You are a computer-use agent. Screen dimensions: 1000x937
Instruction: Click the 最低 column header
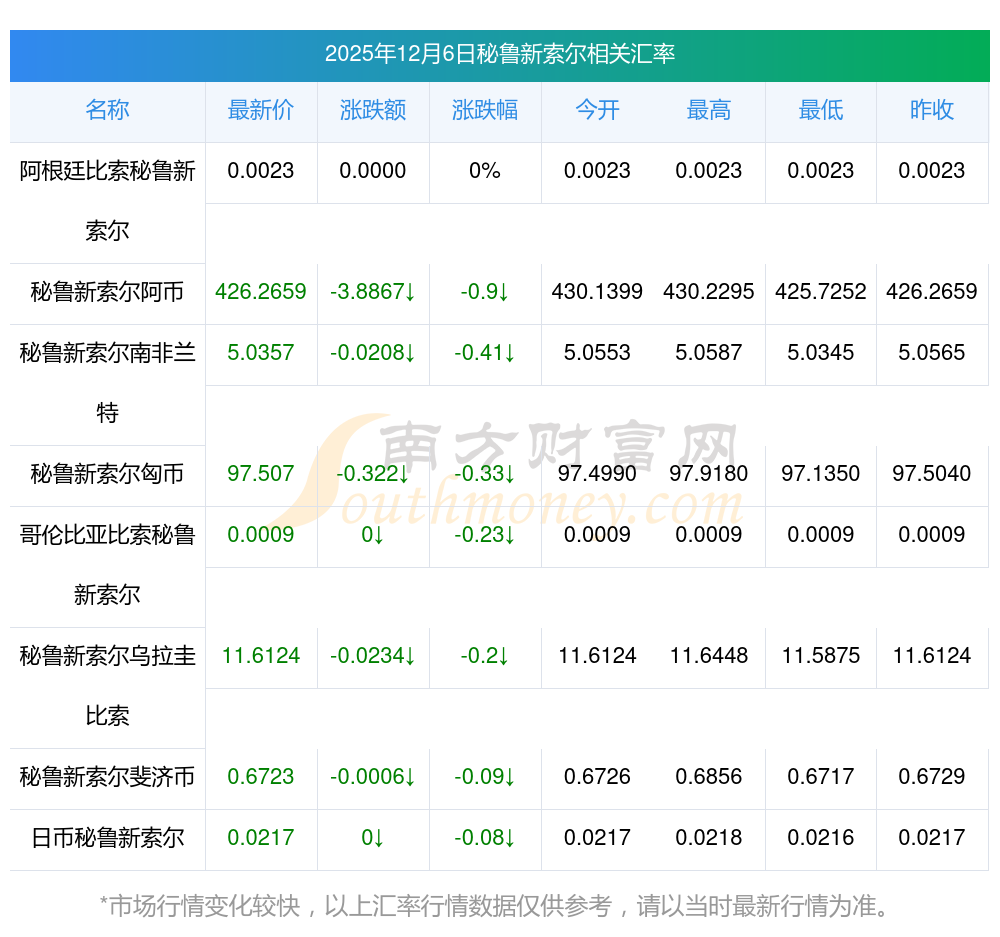click(x=821, y=111)
